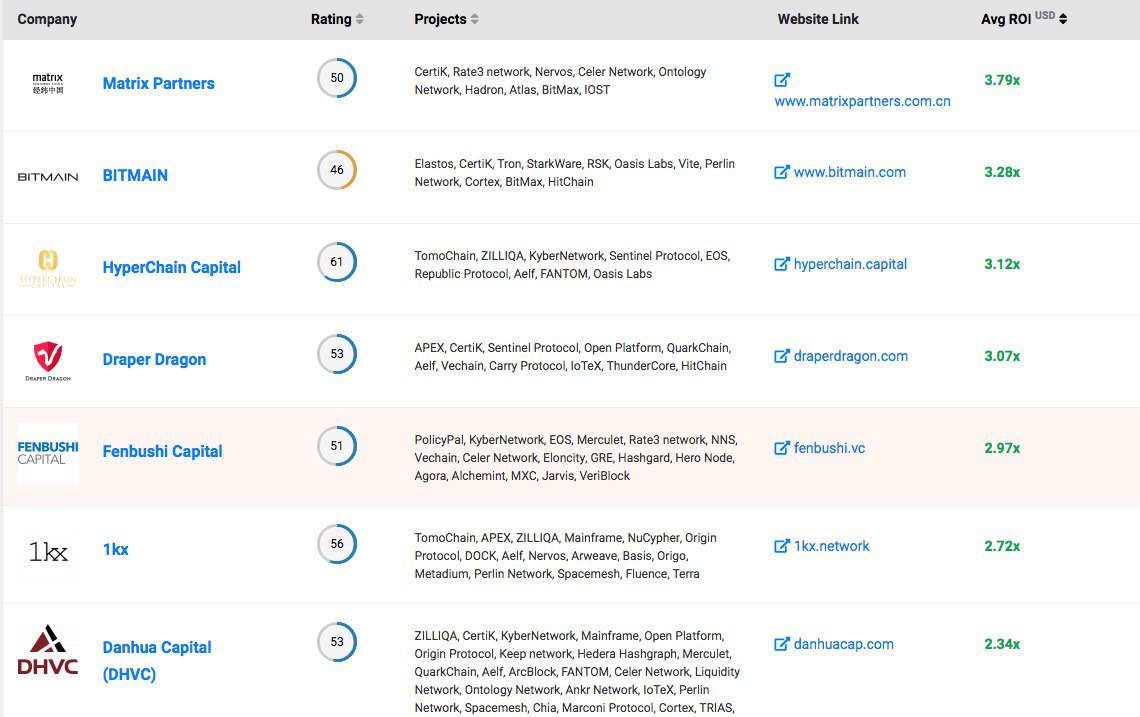This screenshot has height=717, width=1140.
Task: Click Fenbushi Capital rating circle 51
Action: point(337,446)
